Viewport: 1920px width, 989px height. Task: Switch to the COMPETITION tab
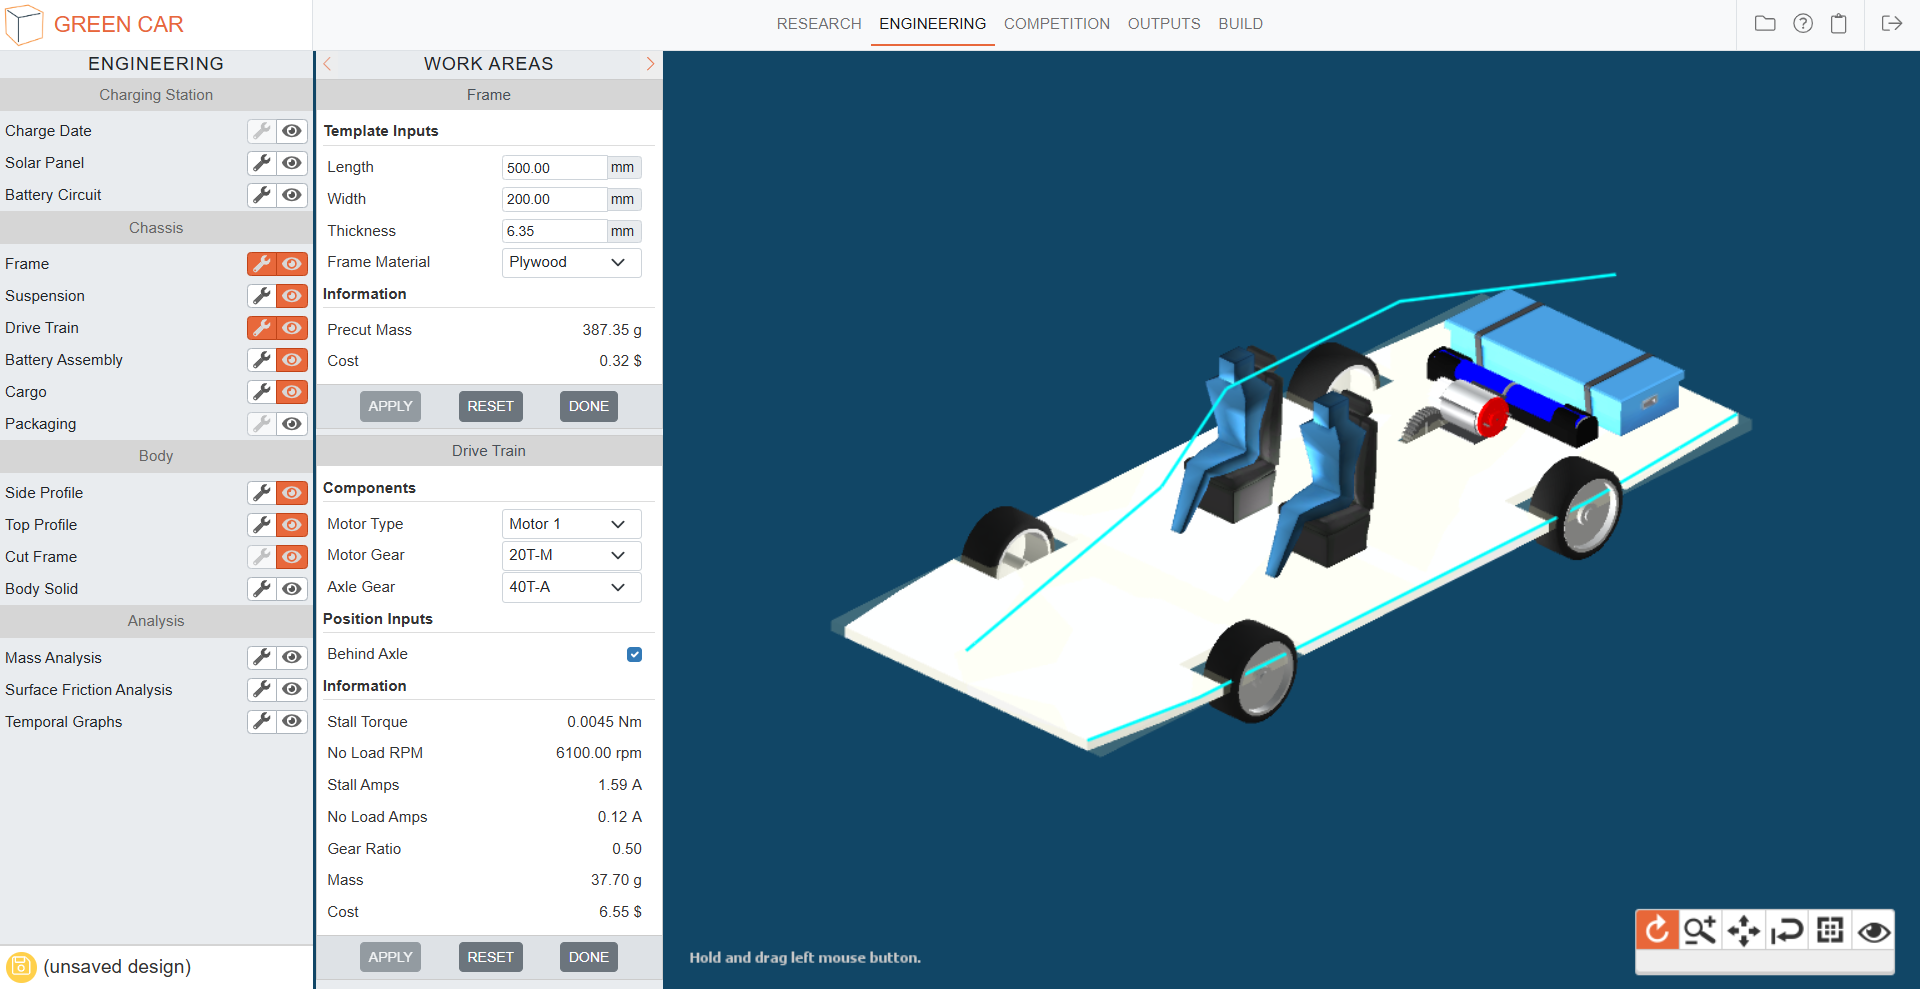tap(1056, 24)
